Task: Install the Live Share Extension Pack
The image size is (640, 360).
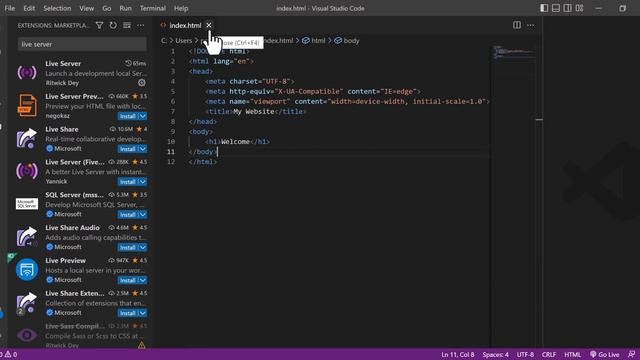Action: (128, 313)
